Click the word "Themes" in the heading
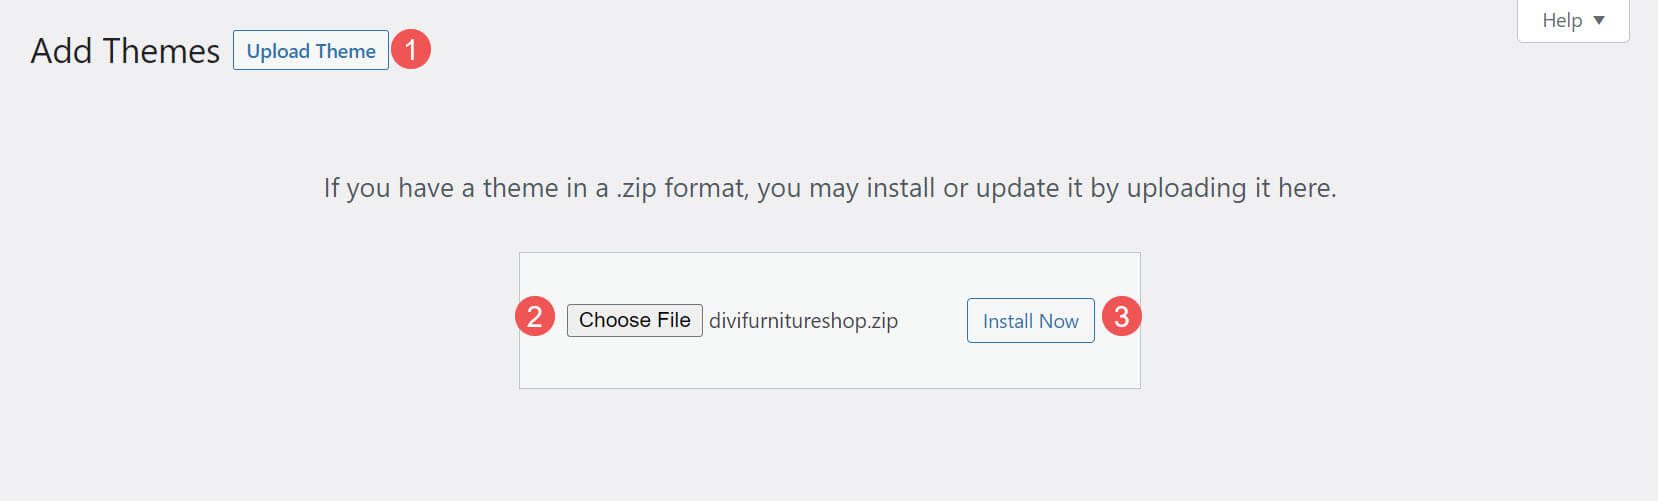Image resolution: width=1658 pixels, height=501 pixels. 166,51
